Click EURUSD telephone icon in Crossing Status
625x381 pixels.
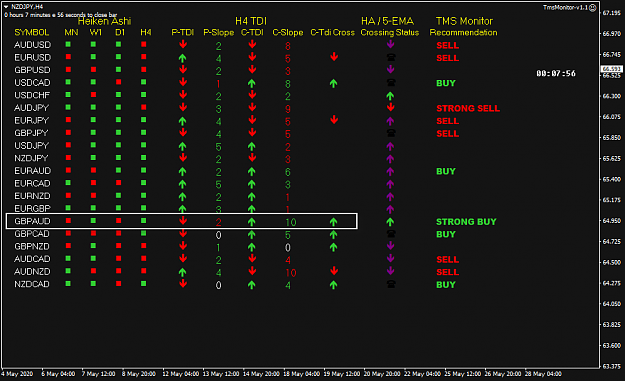tap(391, 57)
